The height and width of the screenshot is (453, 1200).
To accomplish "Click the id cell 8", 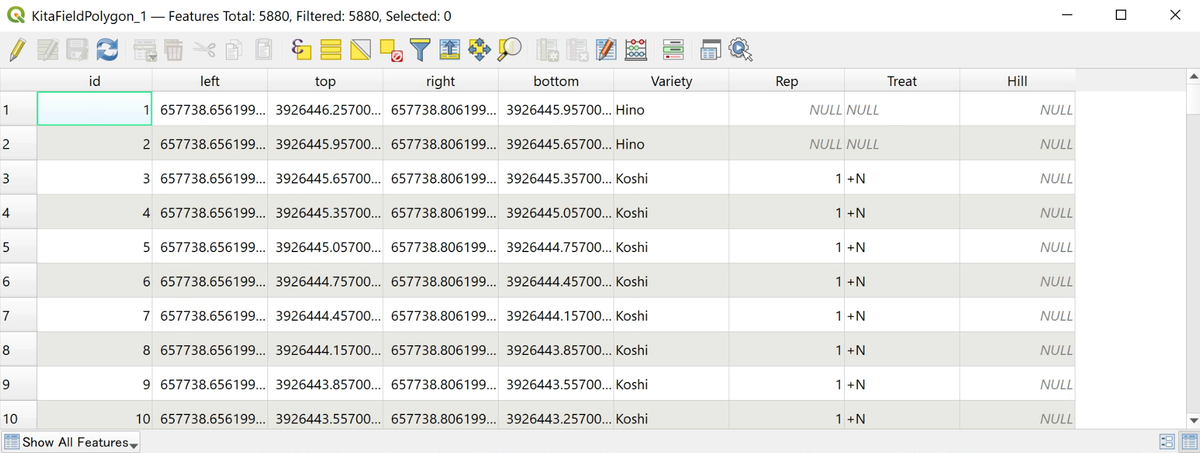I will [94, 350].
